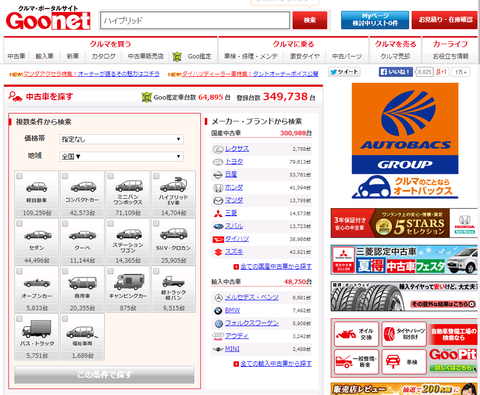Click the Google +1 button
480x395 pixels.
pyautogui.click(x=441, y=72)
